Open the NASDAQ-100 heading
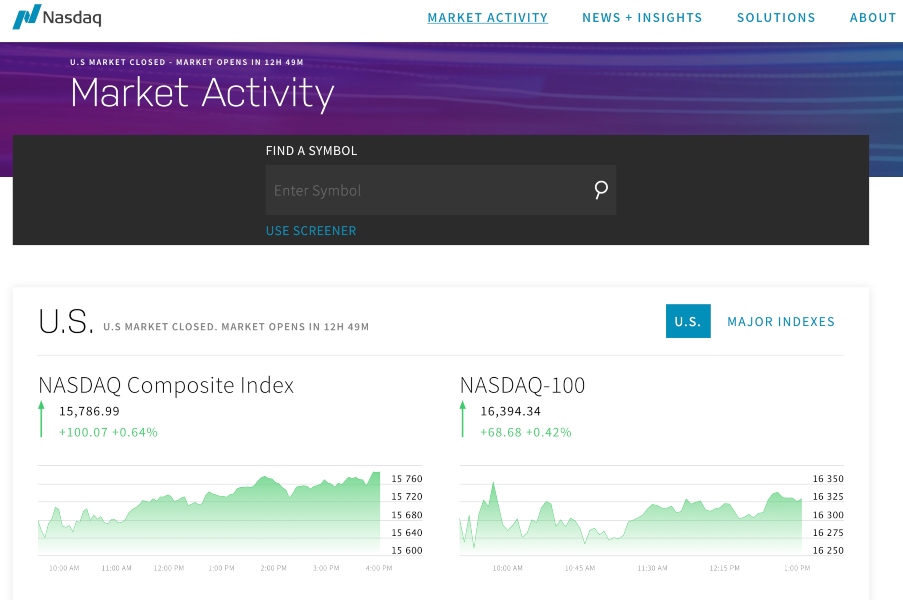 522,385
